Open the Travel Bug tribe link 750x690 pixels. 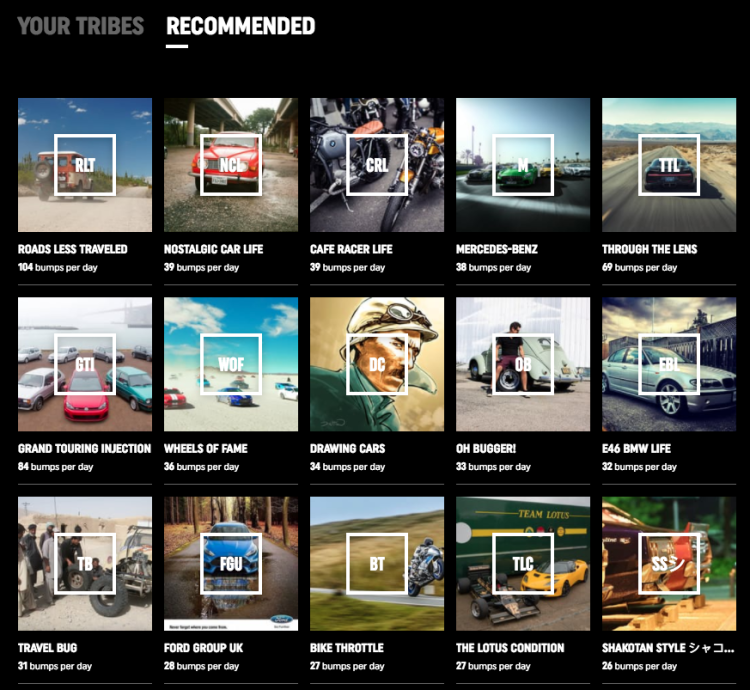coord(47,648)
